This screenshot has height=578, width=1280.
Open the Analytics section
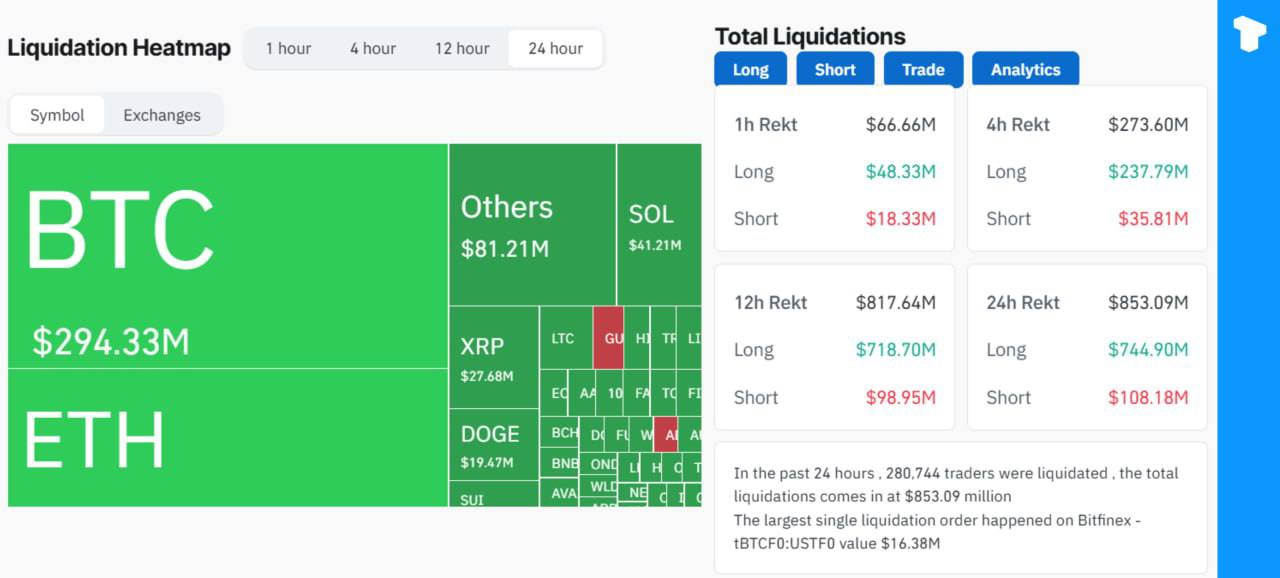[x=1025, y=69]
